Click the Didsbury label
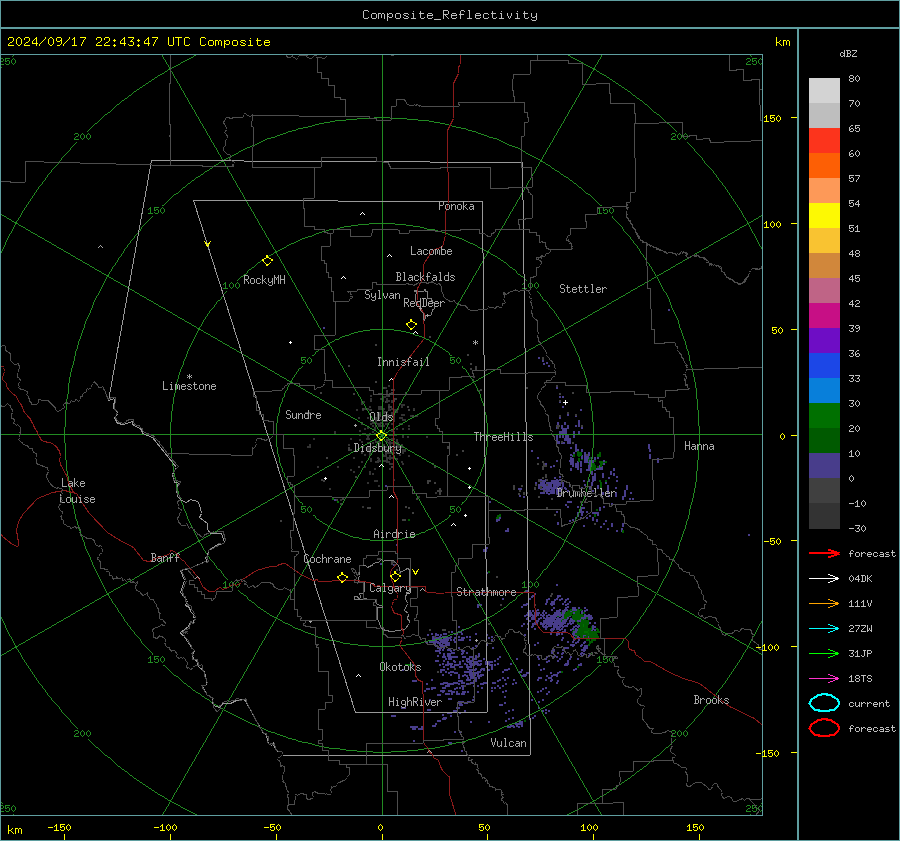 [378, 448]
